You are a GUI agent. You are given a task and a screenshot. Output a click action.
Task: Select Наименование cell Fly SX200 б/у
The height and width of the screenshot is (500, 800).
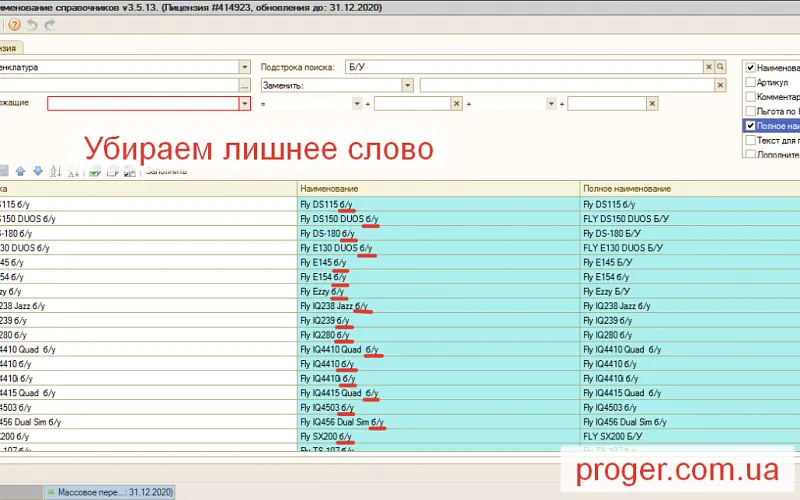pyautogui.click(x=438, y=437)
